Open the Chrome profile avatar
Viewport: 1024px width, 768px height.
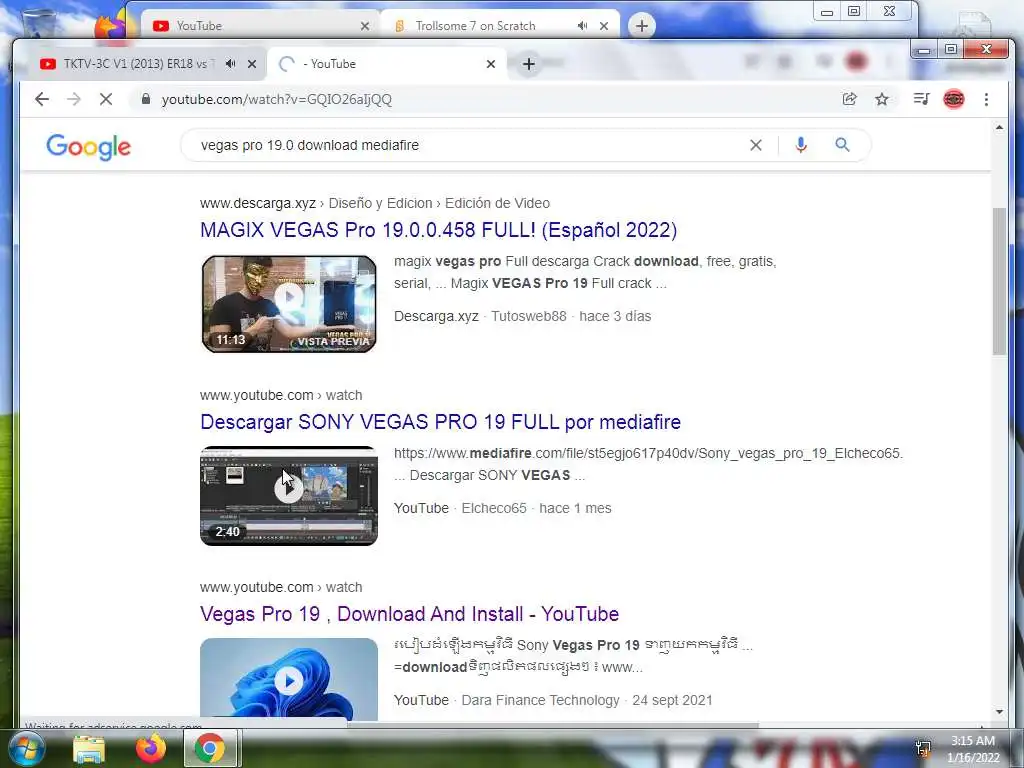[953, 99]
